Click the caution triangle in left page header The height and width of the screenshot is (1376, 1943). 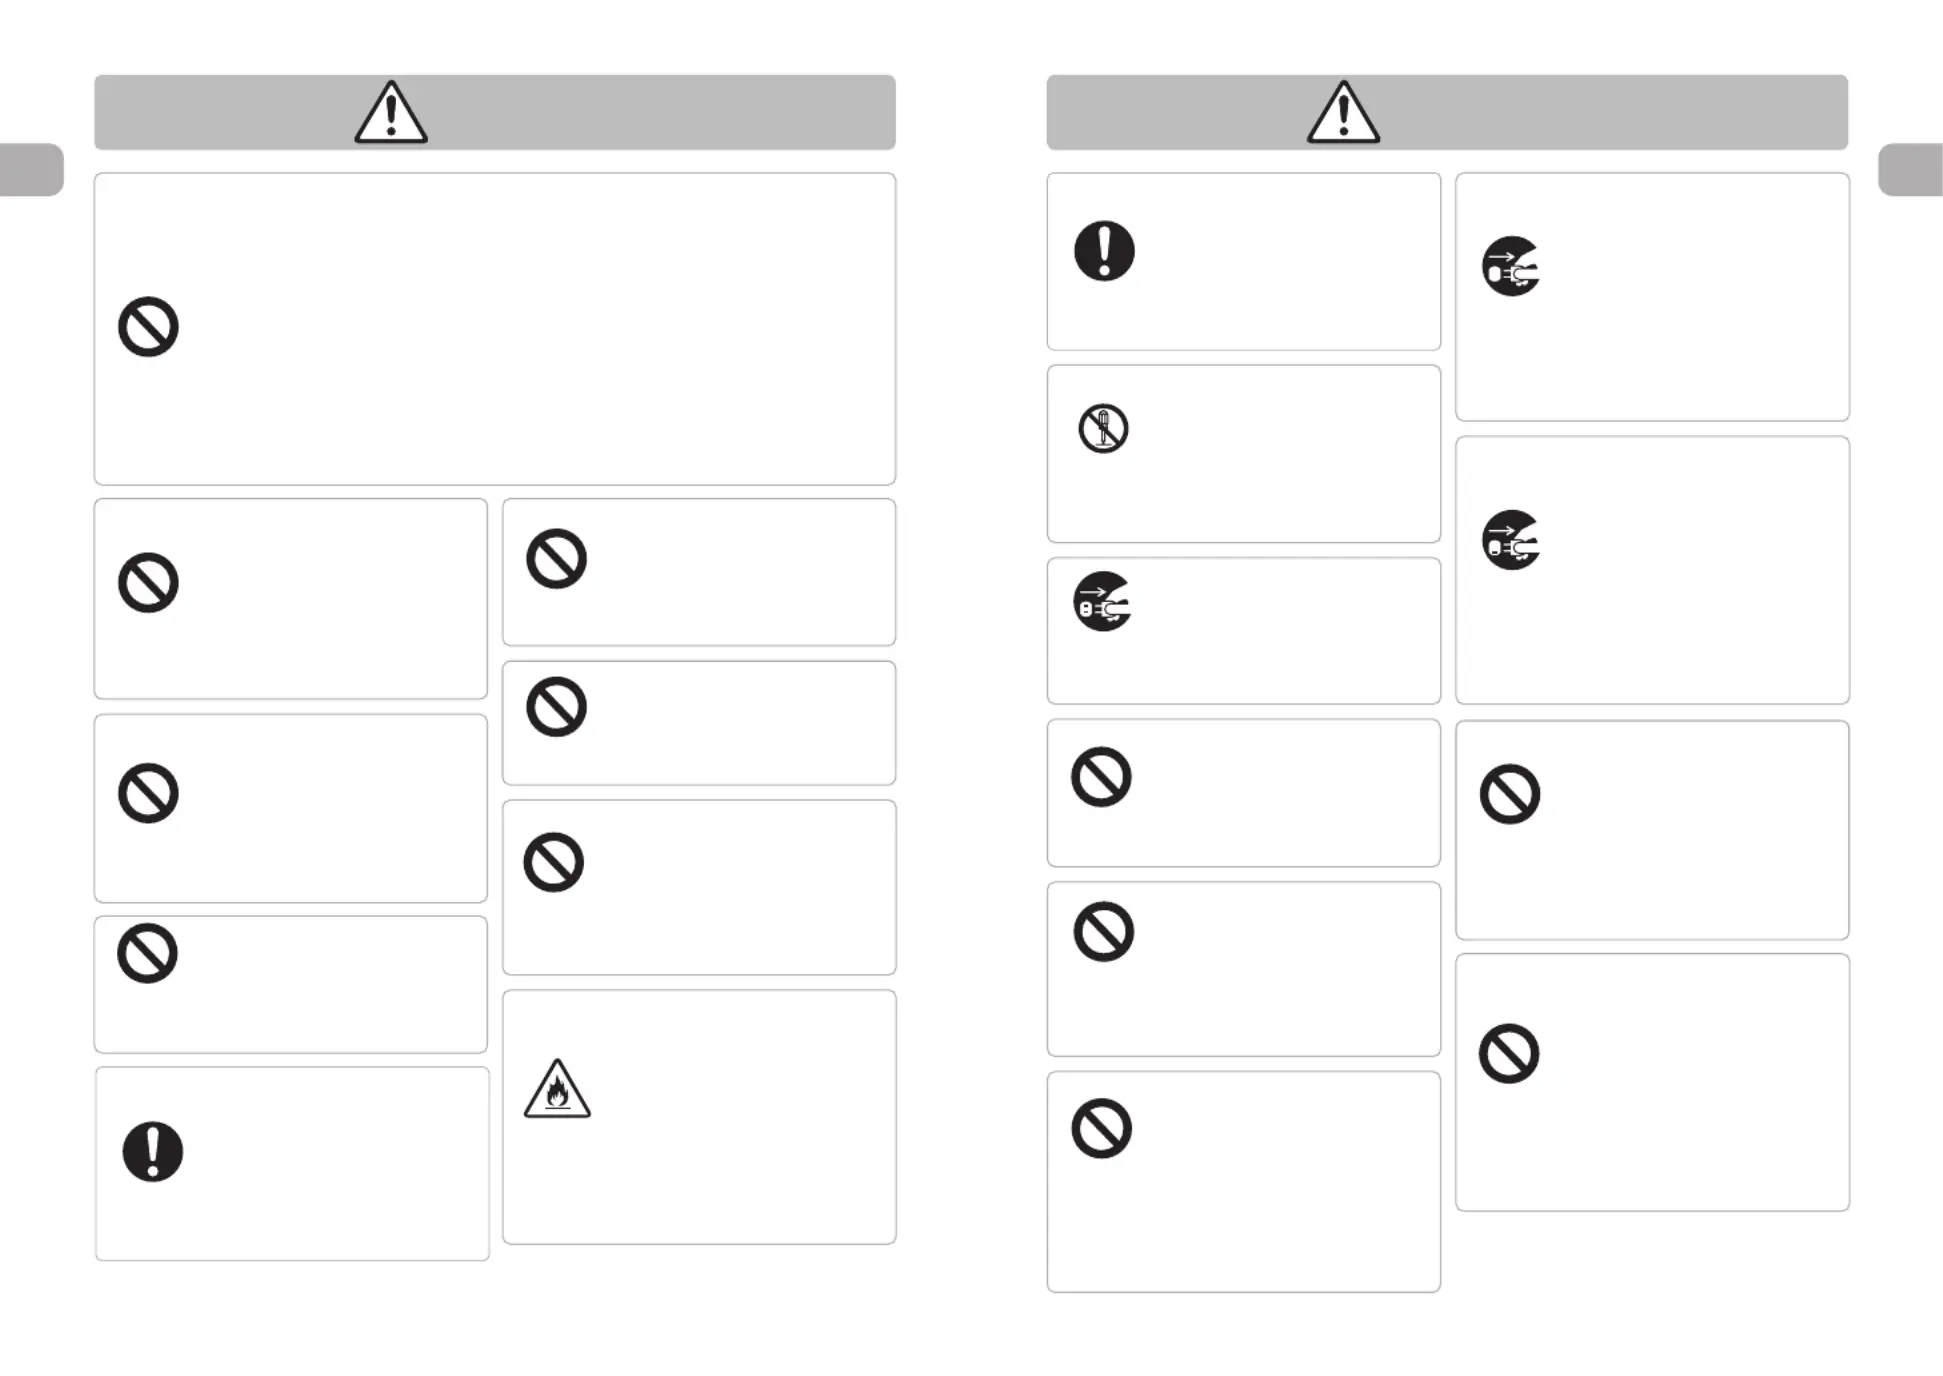391,112
